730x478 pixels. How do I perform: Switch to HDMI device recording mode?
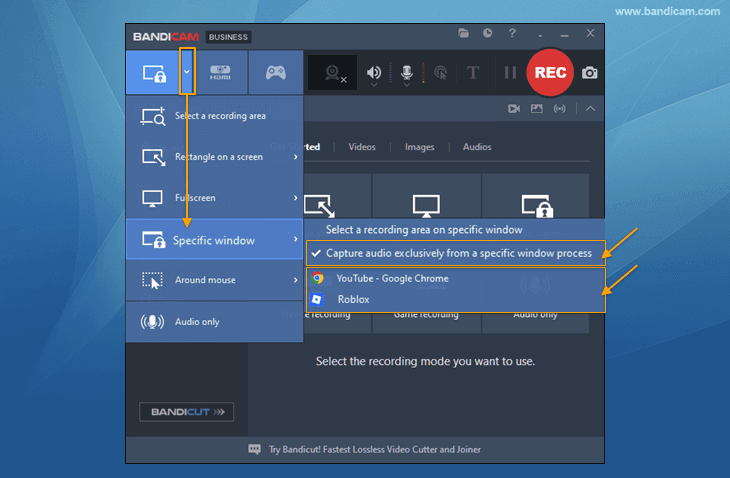[x=220, y=72]
